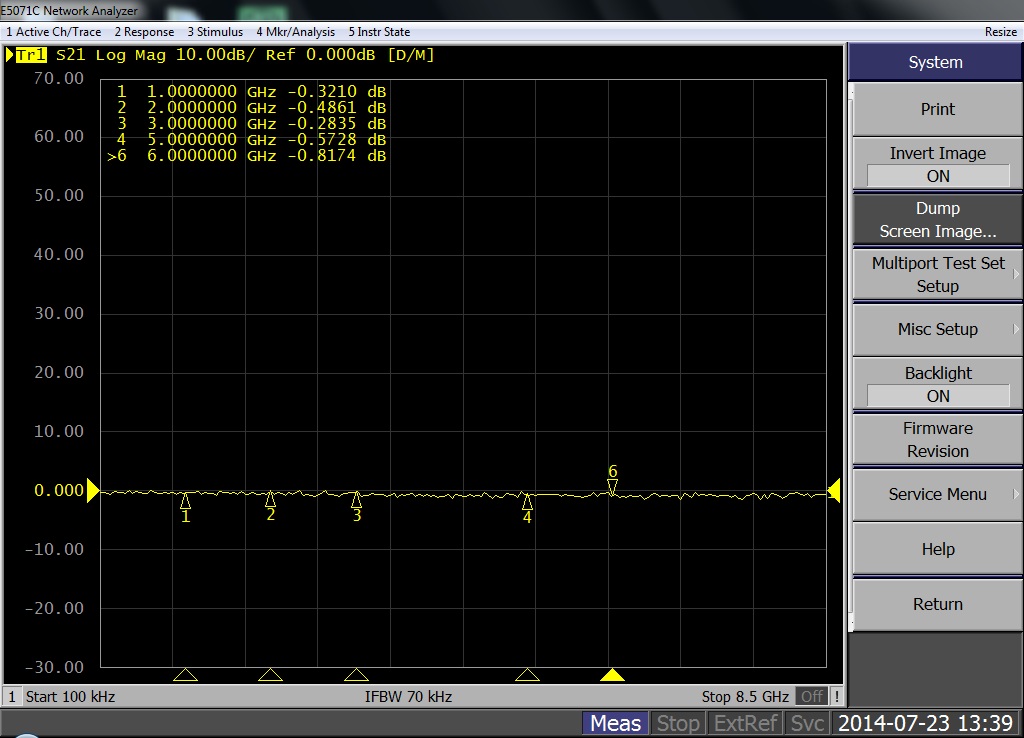This screenshot has width=1024, height=738.
Task: Open the Mkr/Analysis menu
Action: [295, 32]
